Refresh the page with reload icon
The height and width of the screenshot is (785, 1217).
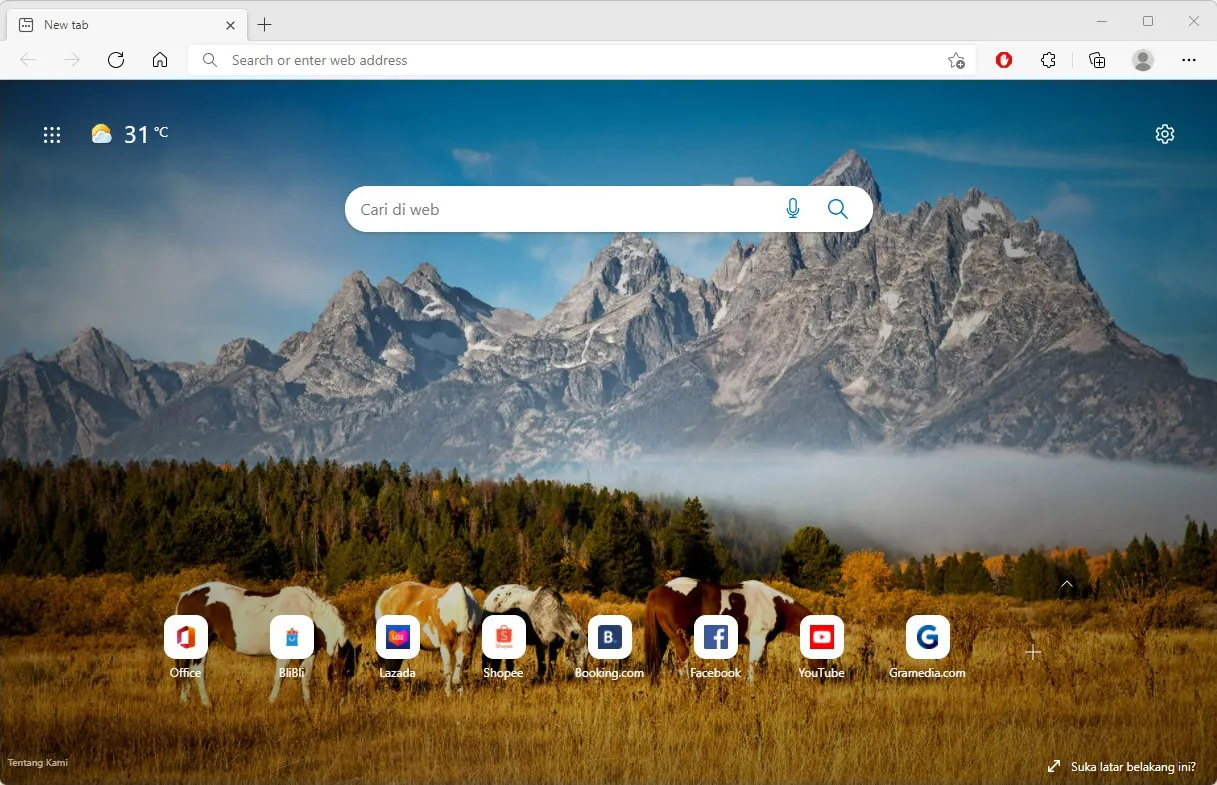pos(116,60)
